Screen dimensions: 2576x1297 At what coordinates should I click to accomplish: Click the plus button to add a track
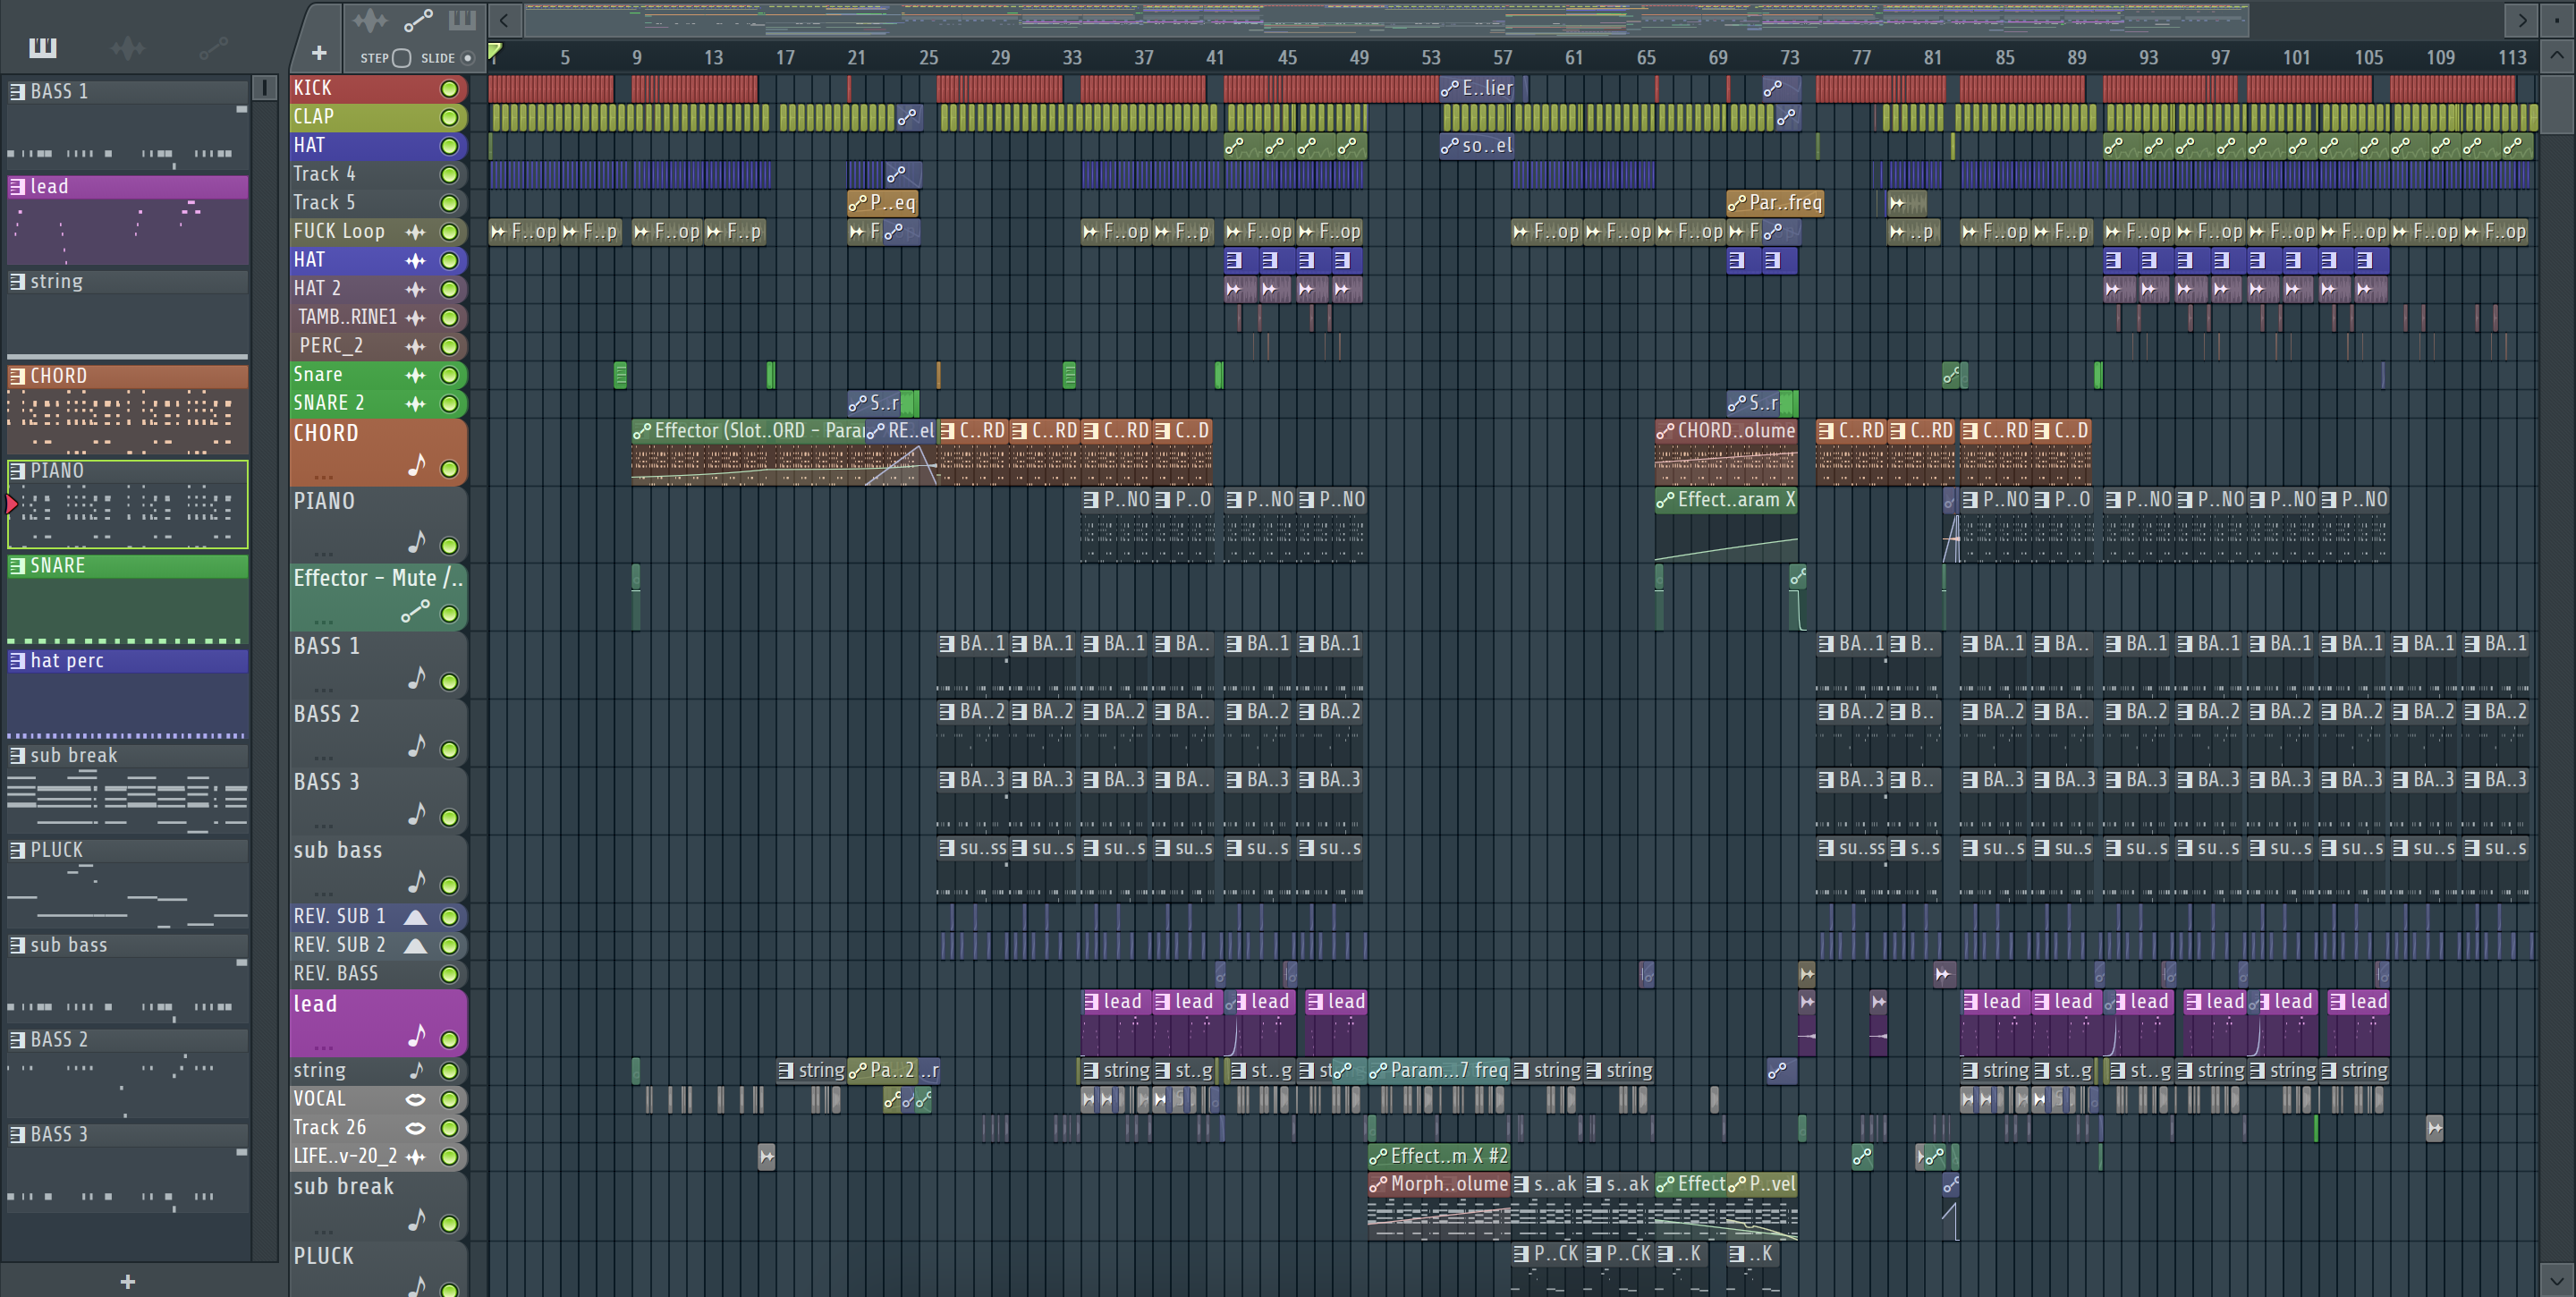[319, 53]
